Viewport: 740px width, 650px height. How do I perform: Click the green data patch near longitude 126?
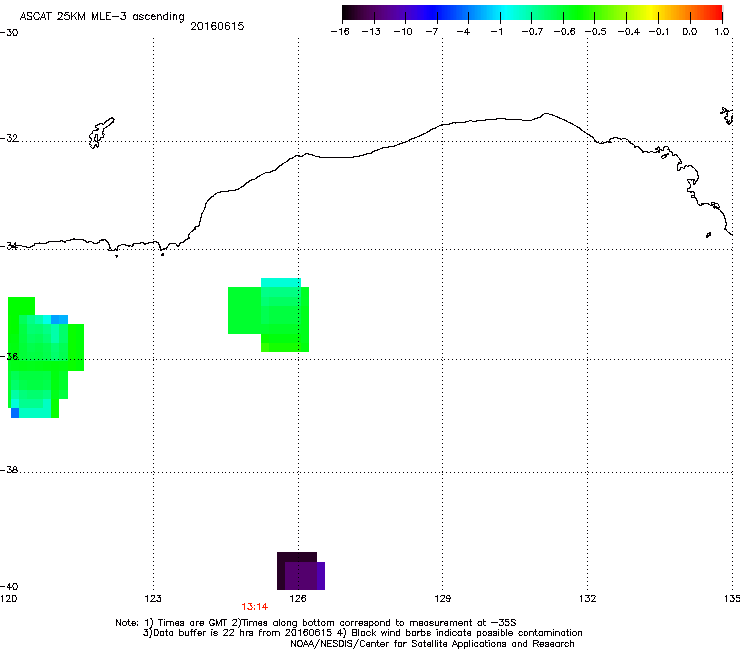(x=269, y=315)
